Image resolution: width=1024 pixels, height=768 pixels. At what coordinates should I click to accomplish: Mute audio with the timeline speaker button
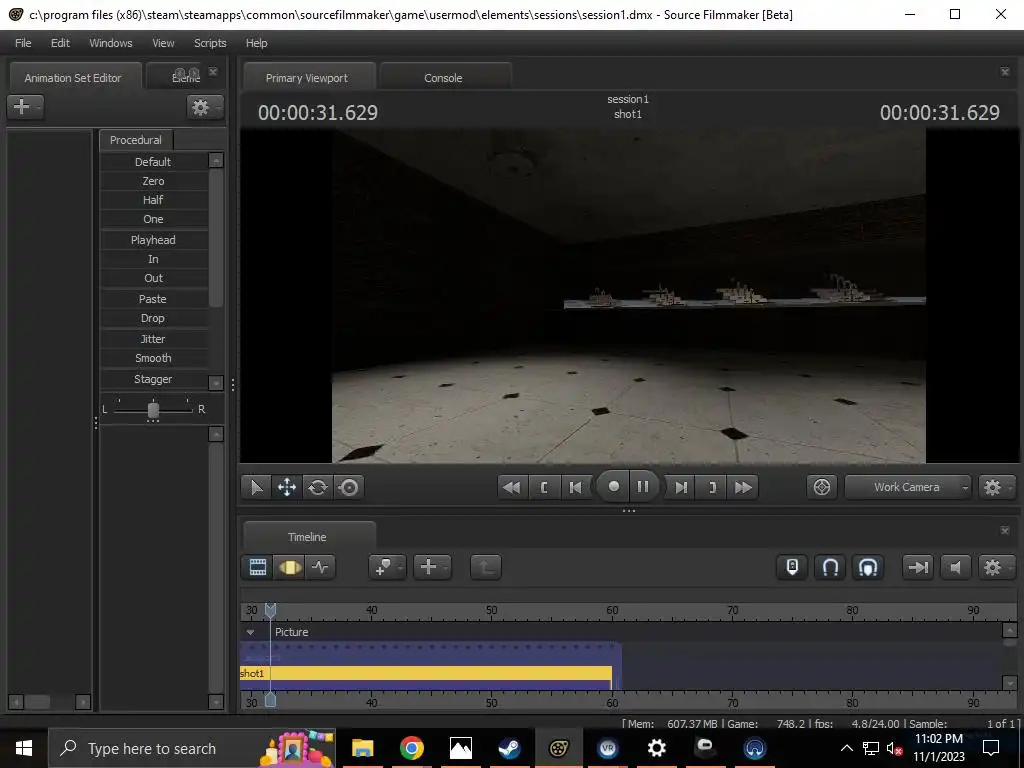[x=955, y=567]
